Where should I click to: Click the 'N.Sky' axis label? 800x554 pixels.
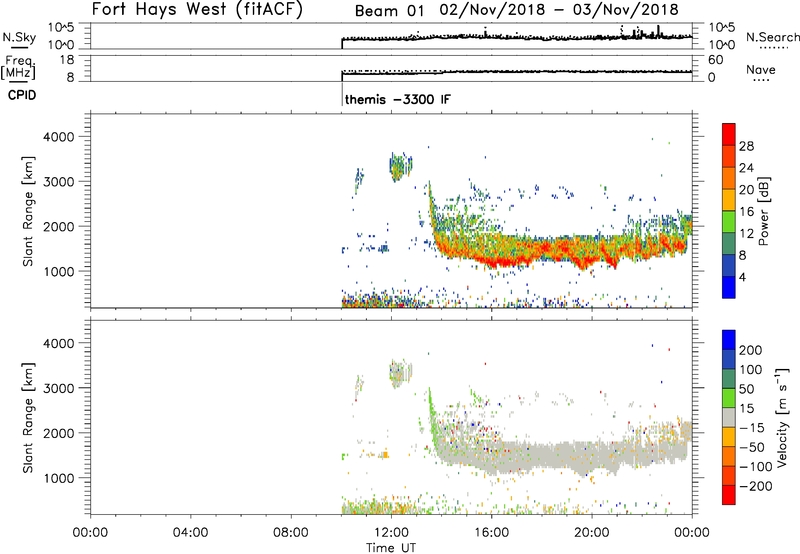(x=19, y=37)
